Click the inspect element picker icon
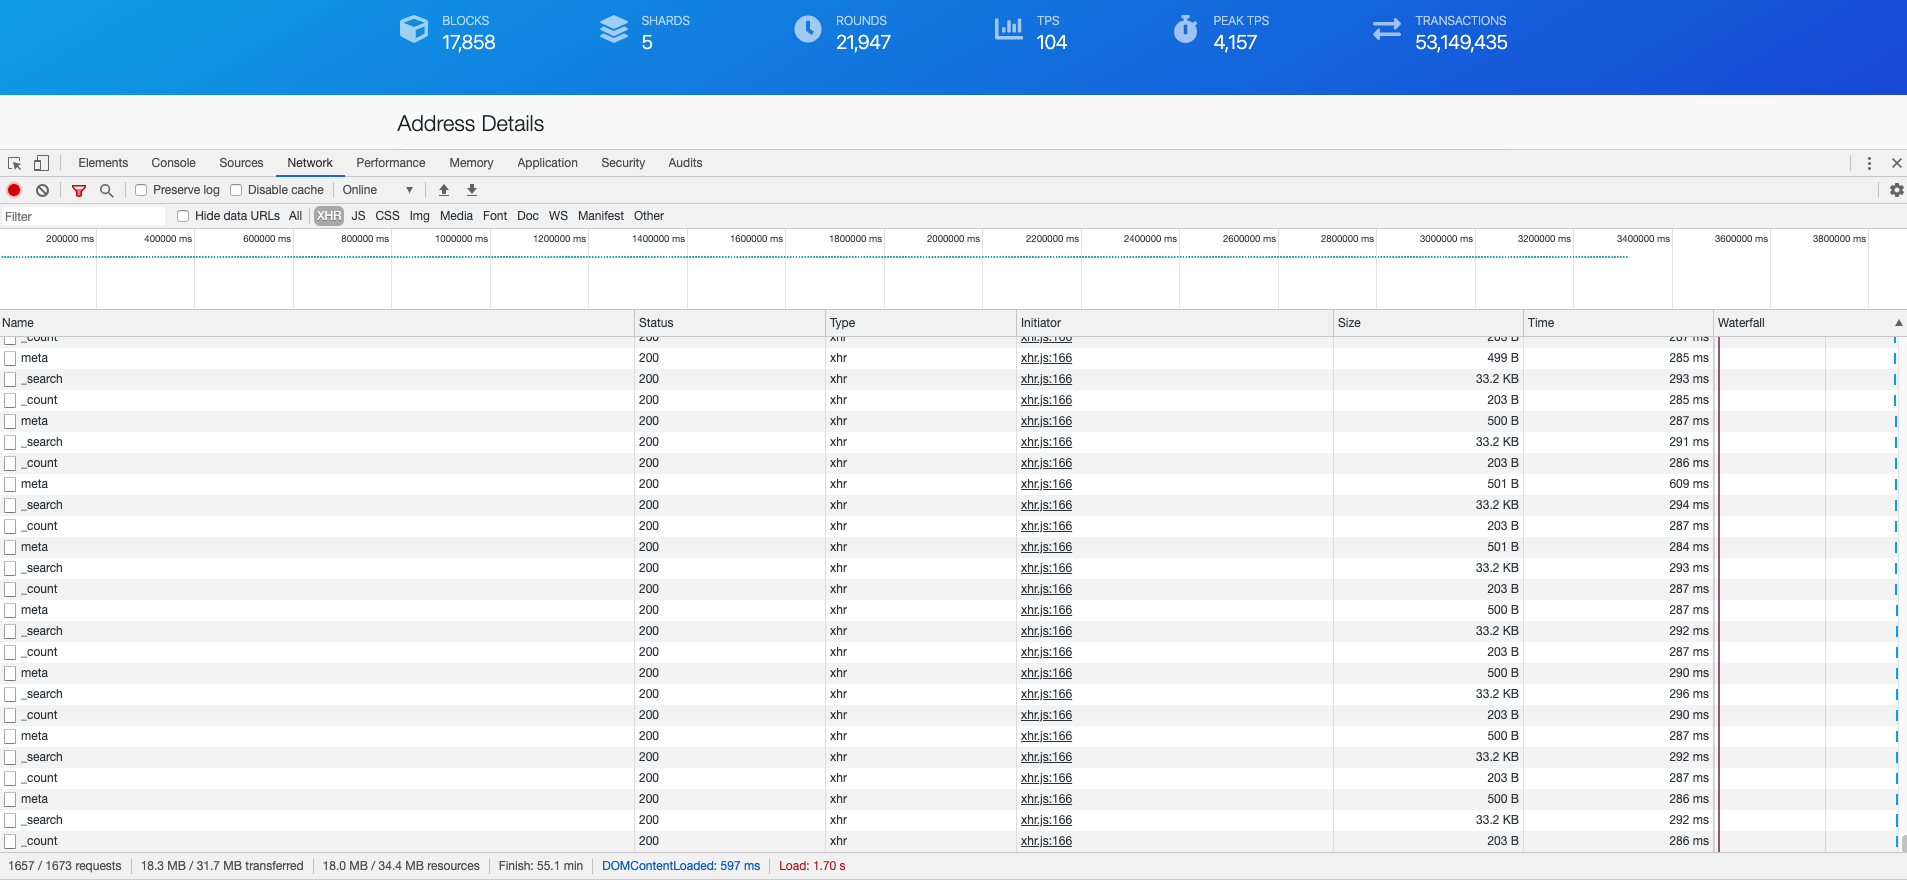Screen dimensions: 1907x880 [x=15, y=163]
